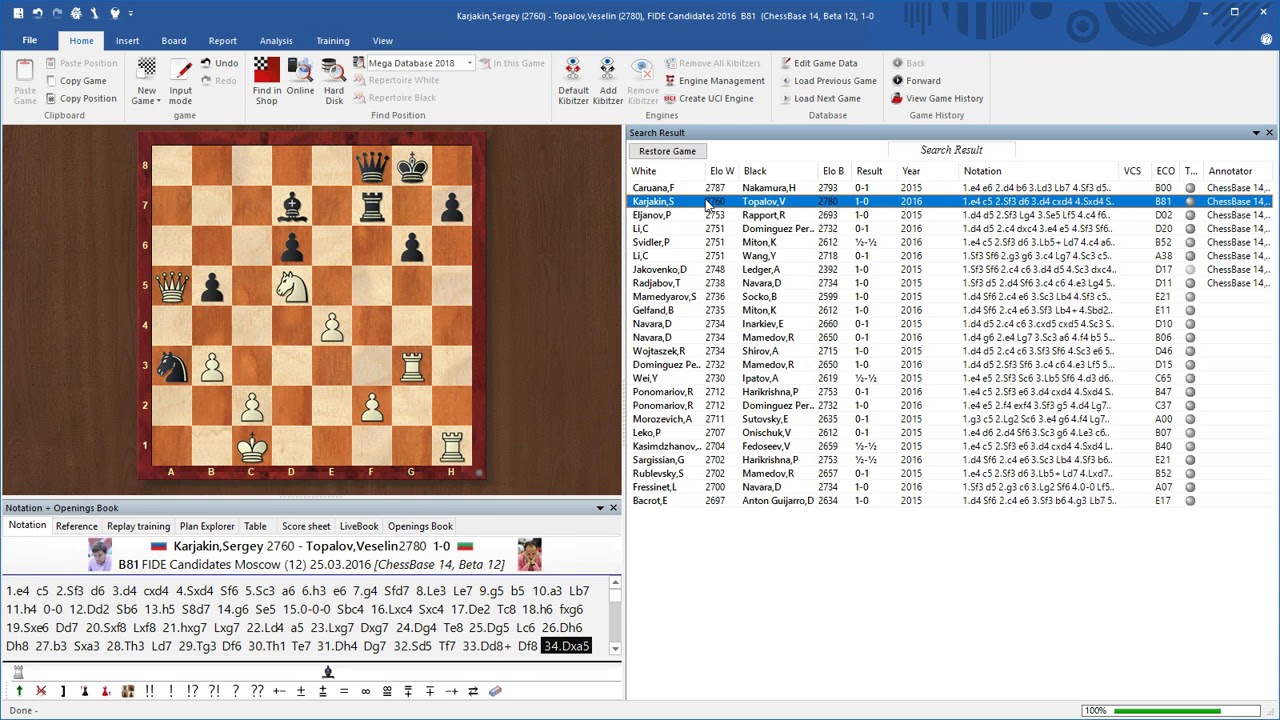Click notation scrollbar down arrow
The height and width of the screenshot is (720, 1280).
point(615,650)
